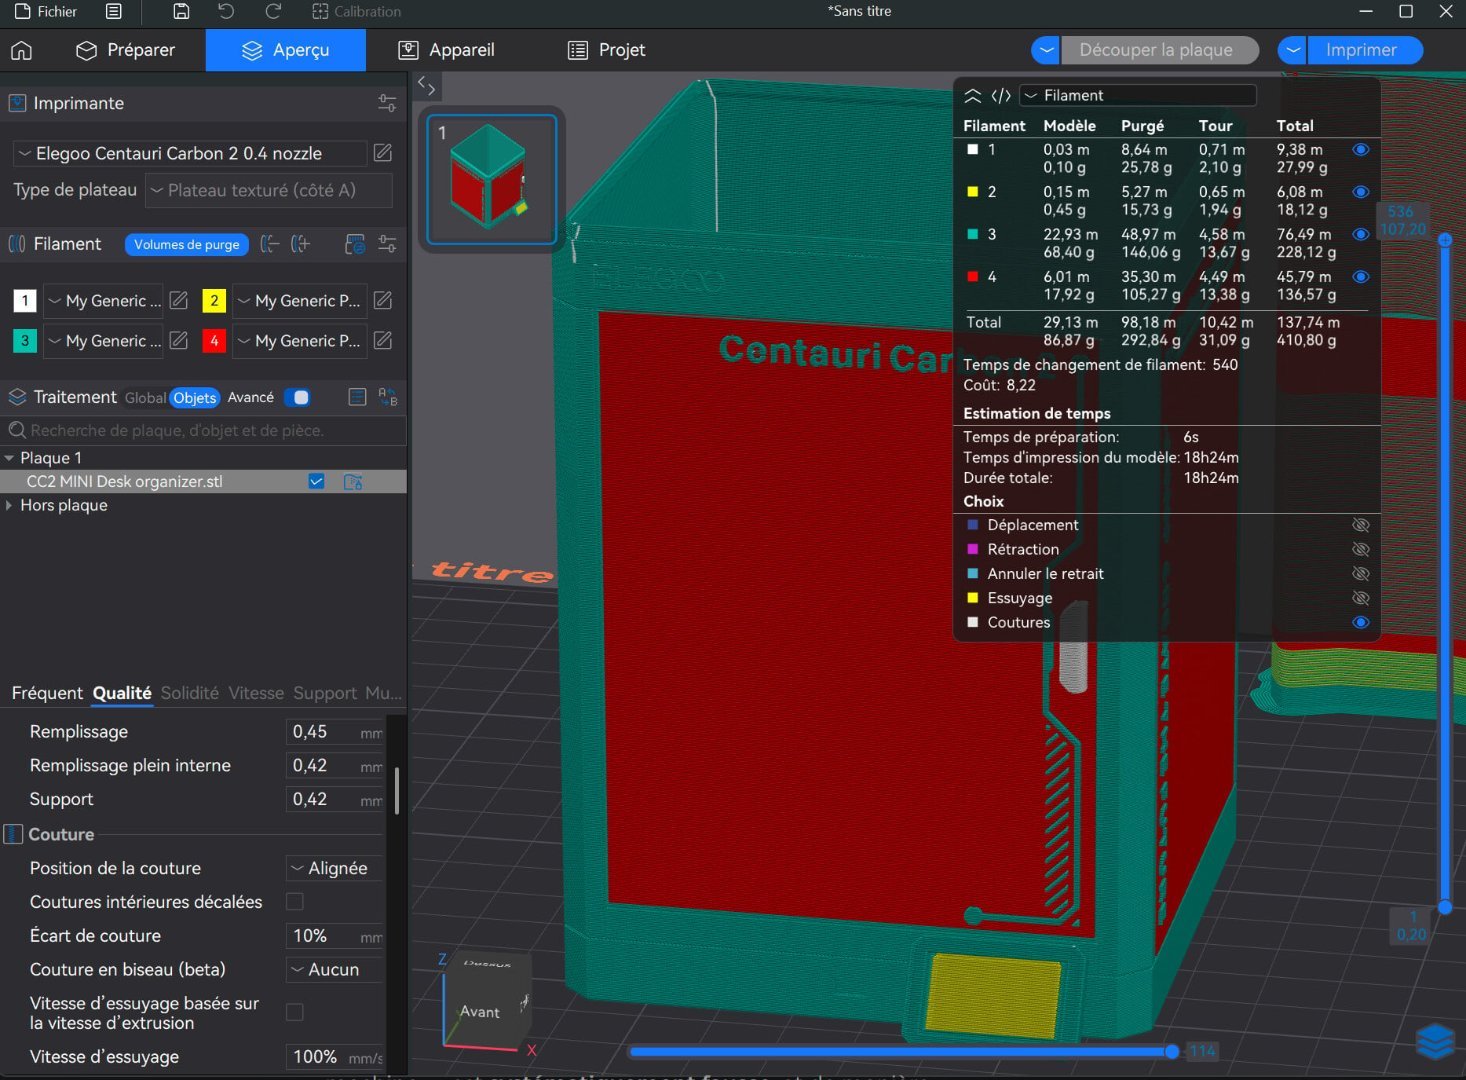Hide filament 3 in preview
Viewport: 1466px width, 1080px height.
1360,234
